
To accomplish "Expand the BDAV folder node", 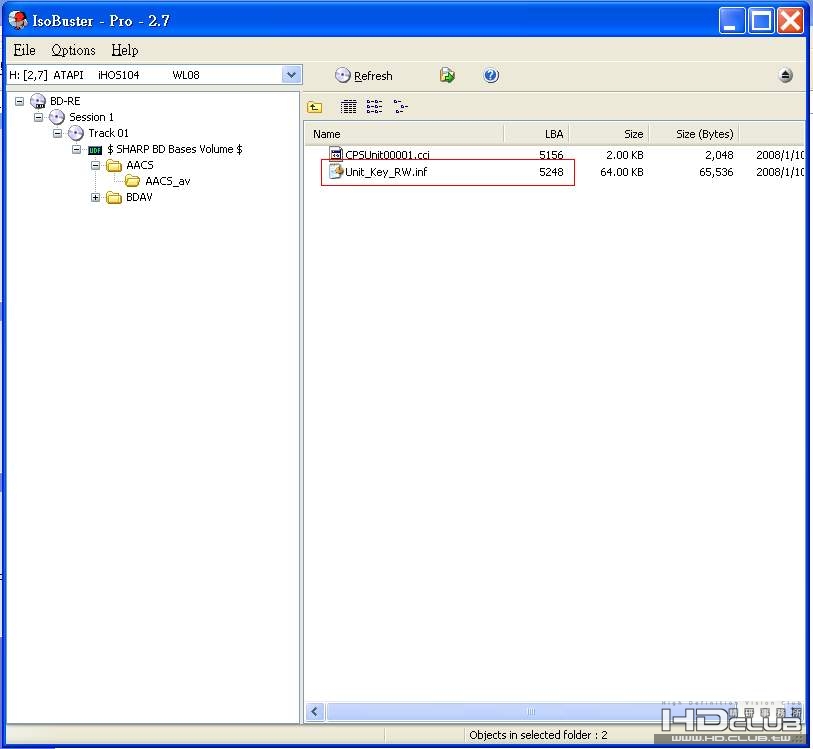I will tap(95, 197).
